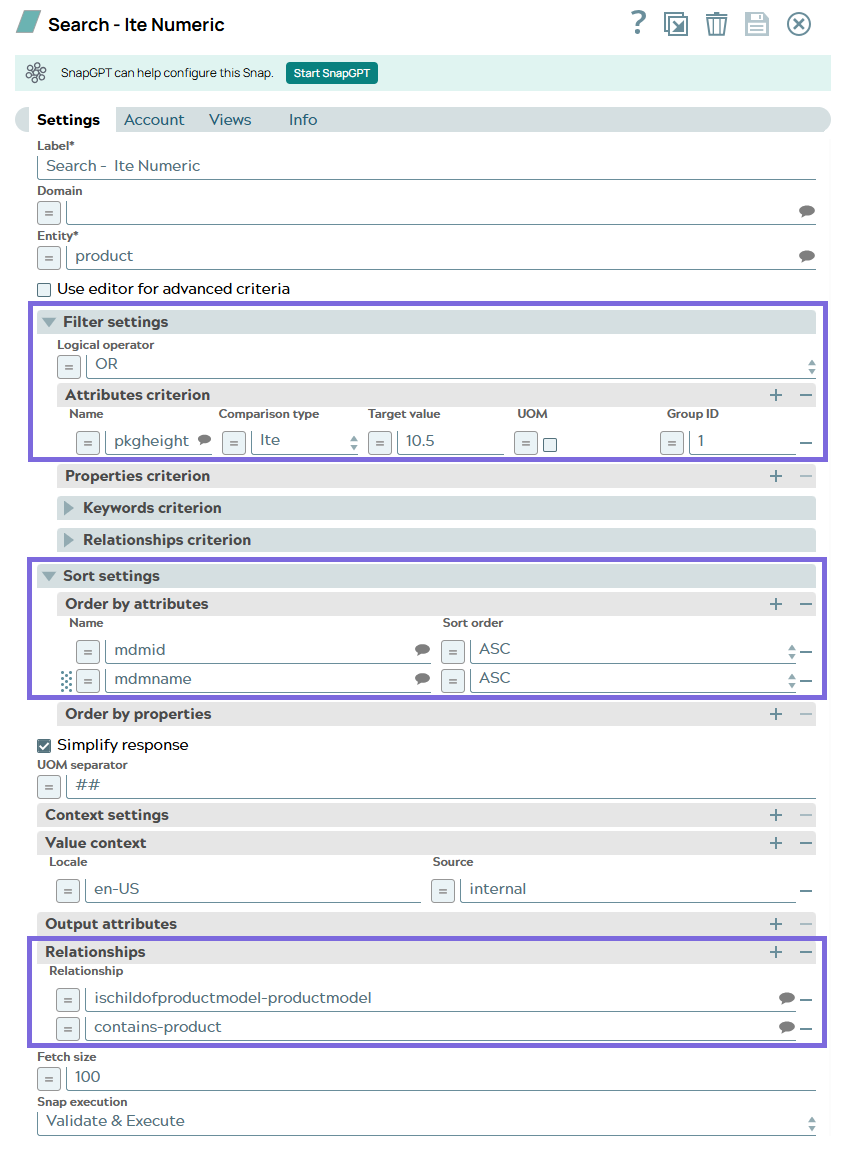
Task: Open the Snap help documentation
Action: coord(638,23)
